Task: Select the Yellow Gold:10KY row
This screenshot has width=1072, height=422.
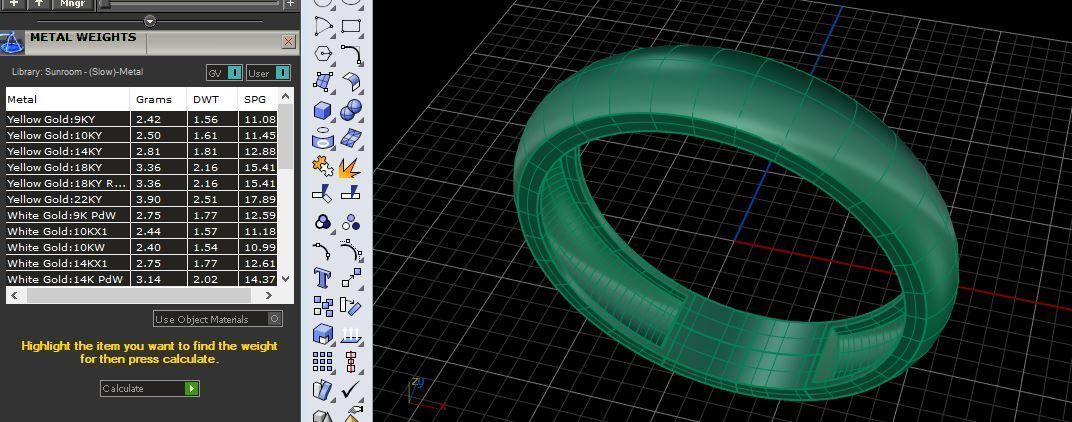Action: [x=142, y=135]
